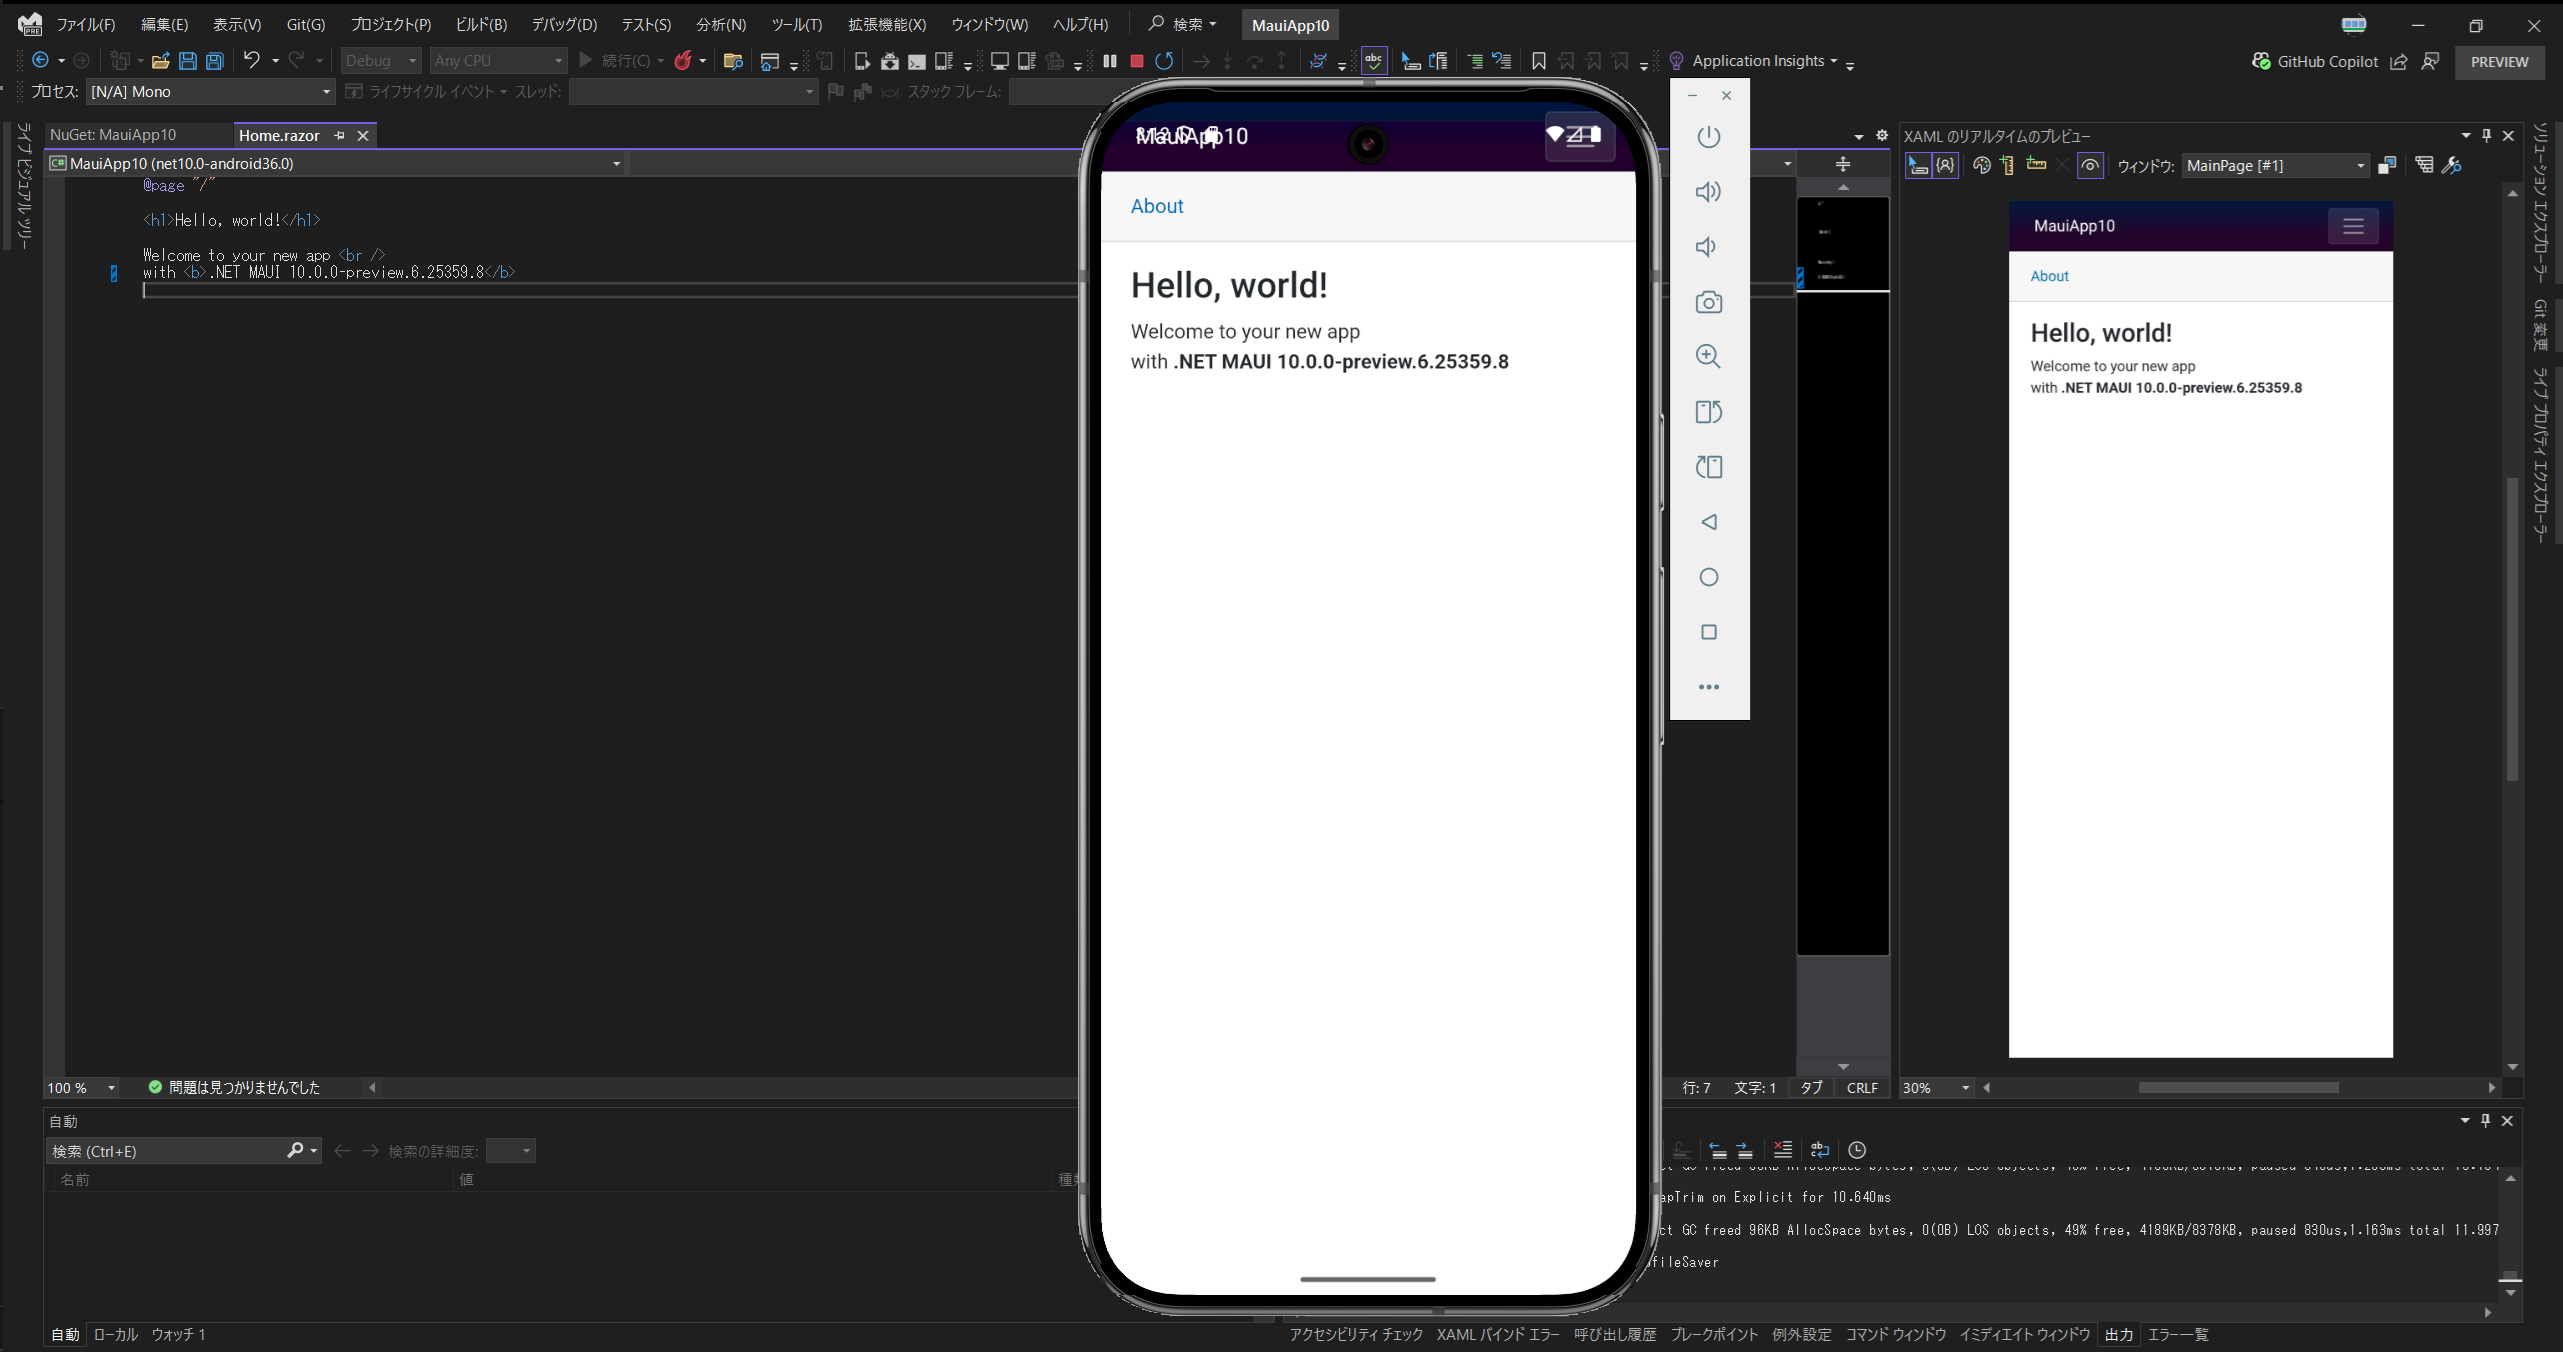The width and height of the screenshot is (2563, 1352).
Task: Click the PREVIEW button
Action: (2499, 62)
